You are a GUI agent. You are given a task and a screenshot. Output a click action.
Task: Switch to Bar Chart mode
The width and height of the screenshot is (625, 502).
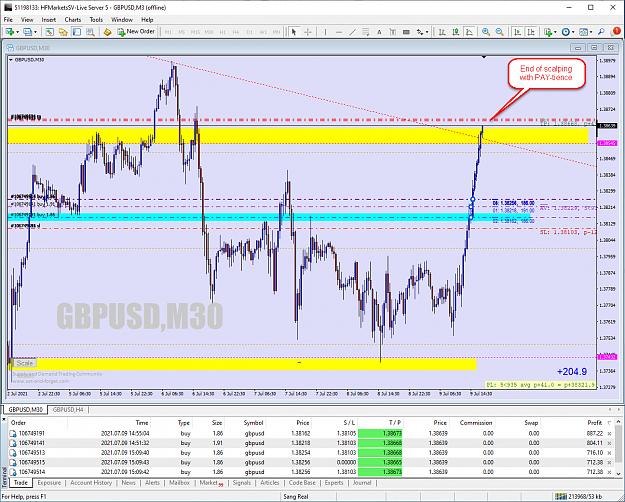pyautogui.click(x=442, y=32)
